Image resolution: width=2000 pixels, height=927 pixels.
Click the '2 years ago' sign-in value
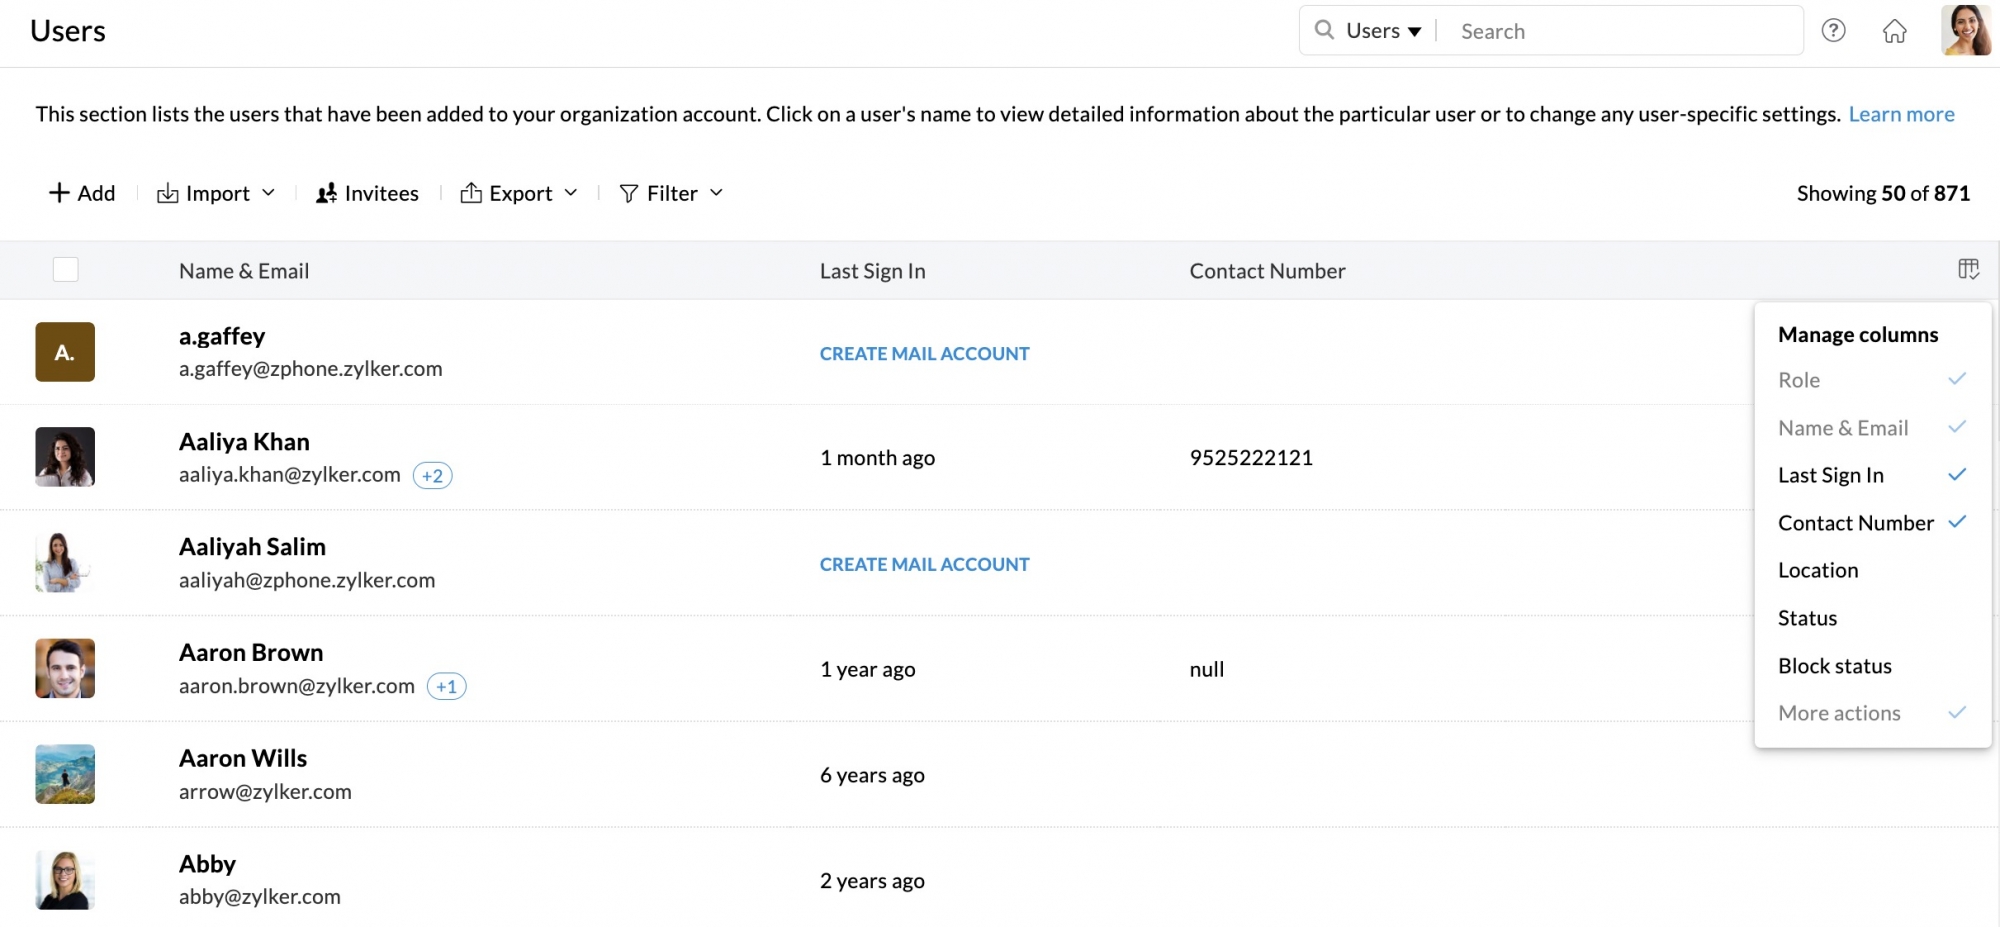[x=872, y=881]
